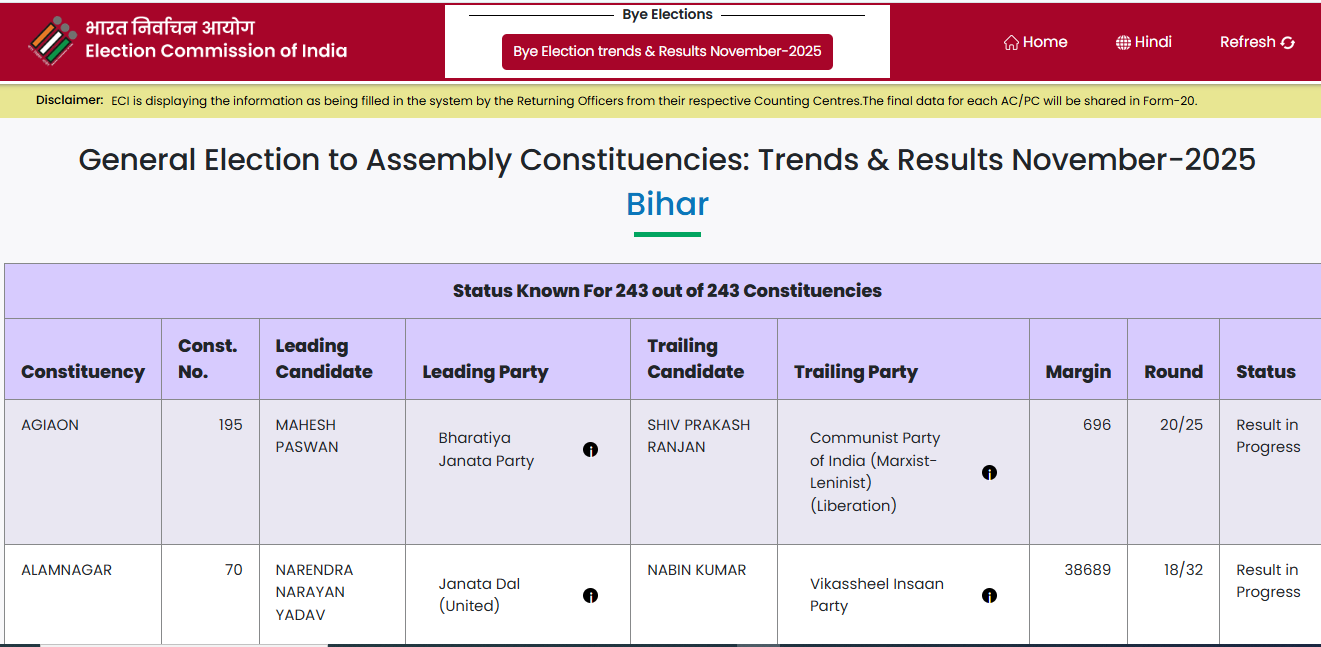Click the Home house icon
Image resolution: width=1321 pixels, height=647 pixels.
click(1011, 43)
